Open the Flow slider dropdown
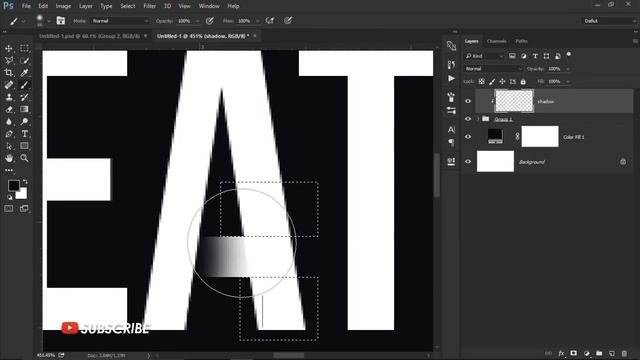The image size is (640, 360). 258,21
